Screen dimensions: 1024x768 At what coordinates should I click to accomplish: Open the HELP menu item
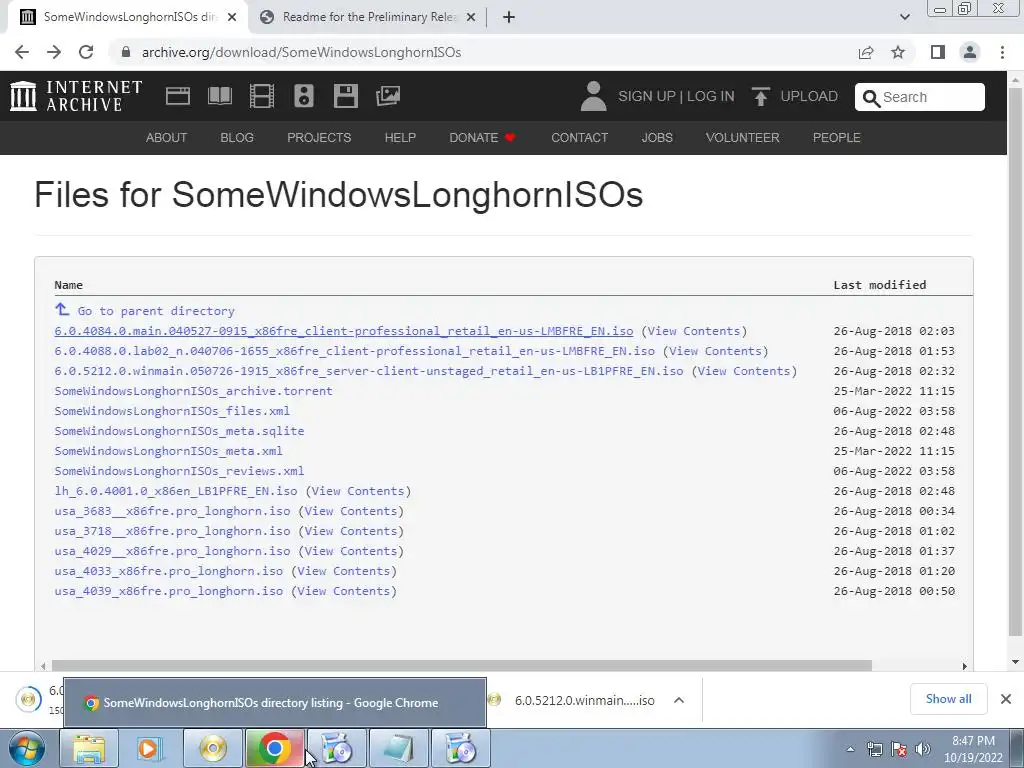(x=400, y=138)
